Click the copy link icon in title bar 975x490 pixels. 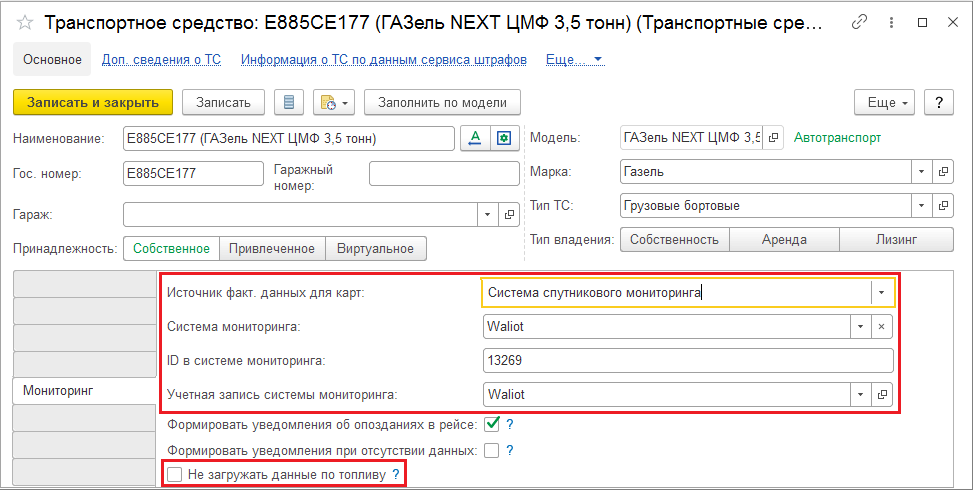pos(859,23)
